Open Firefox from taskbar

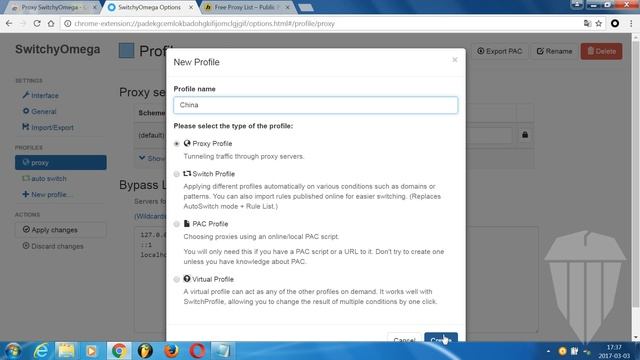[x=171, y=351]
